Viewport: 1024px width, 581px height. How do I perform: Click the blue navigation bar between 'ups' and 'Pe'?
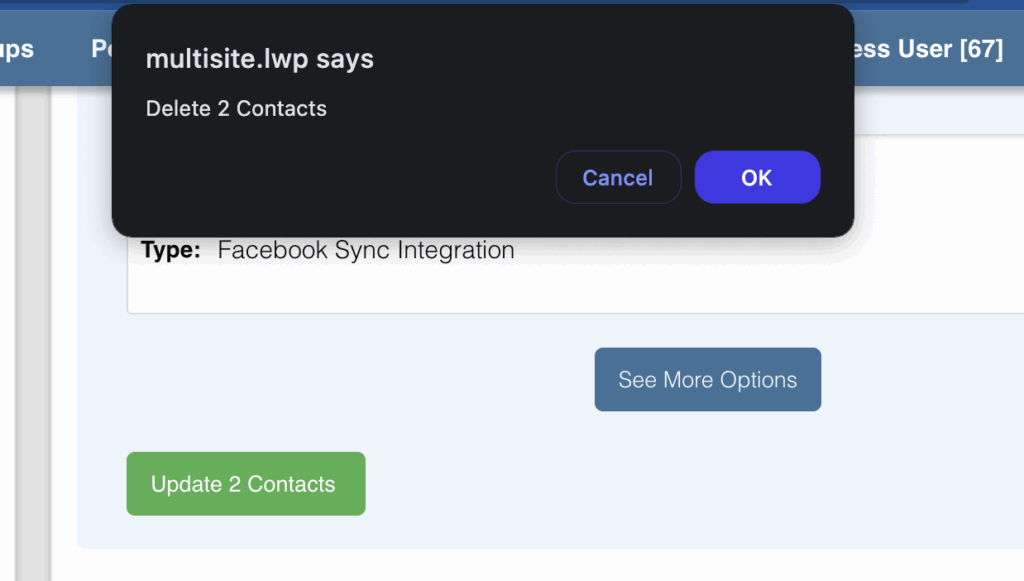[x=63, y=49]
